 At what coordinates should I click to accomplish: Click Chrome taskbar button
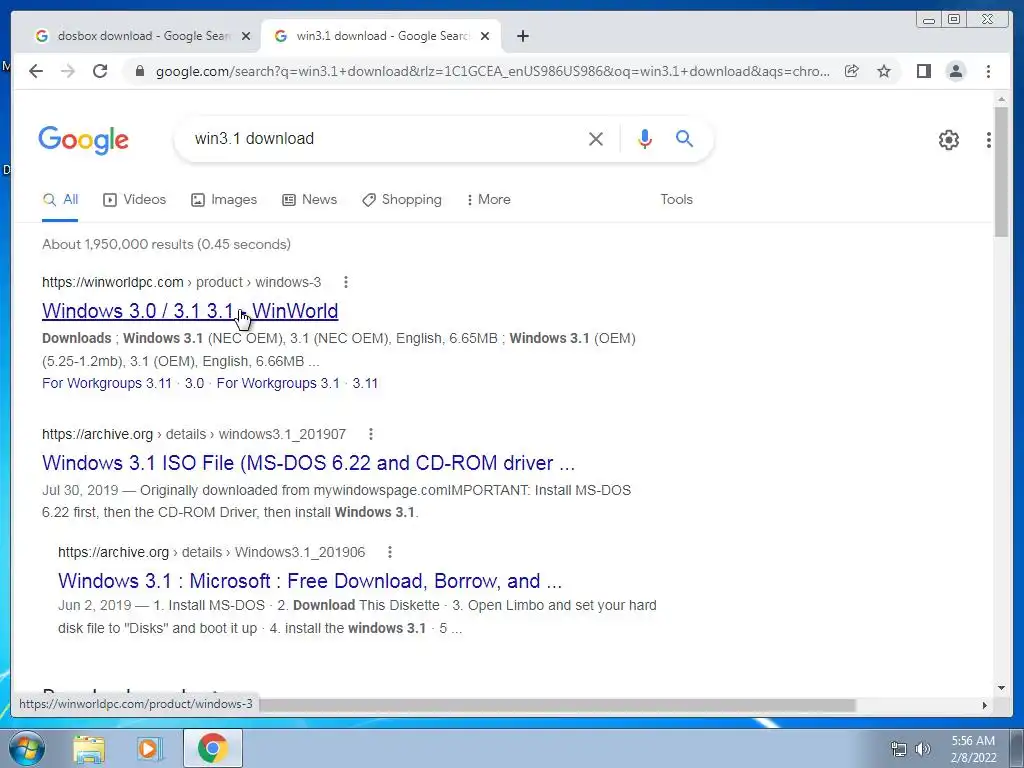click(x=213, y=748)
